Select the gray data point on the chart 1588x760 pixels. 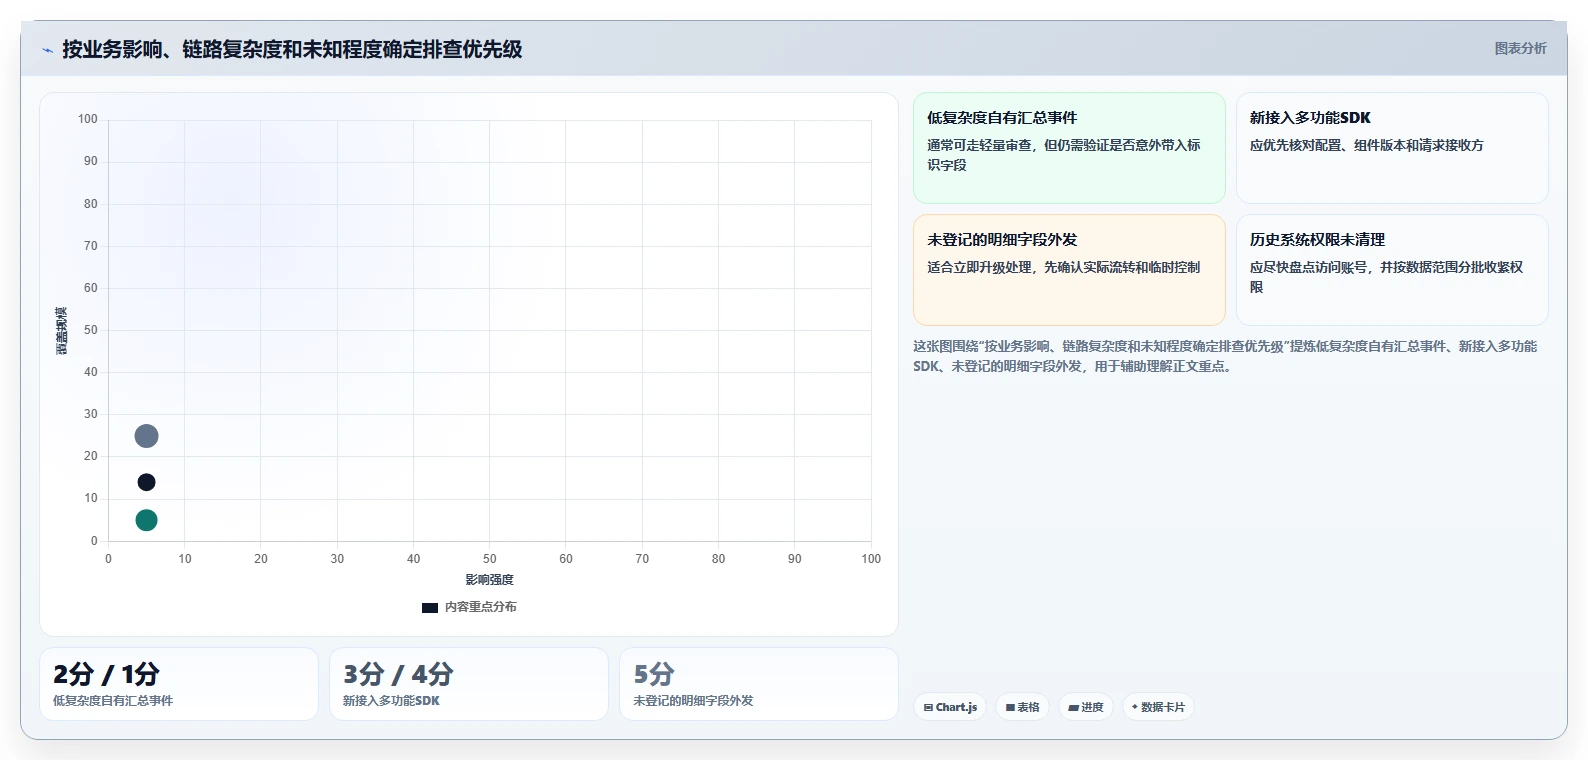pos(146,436)
